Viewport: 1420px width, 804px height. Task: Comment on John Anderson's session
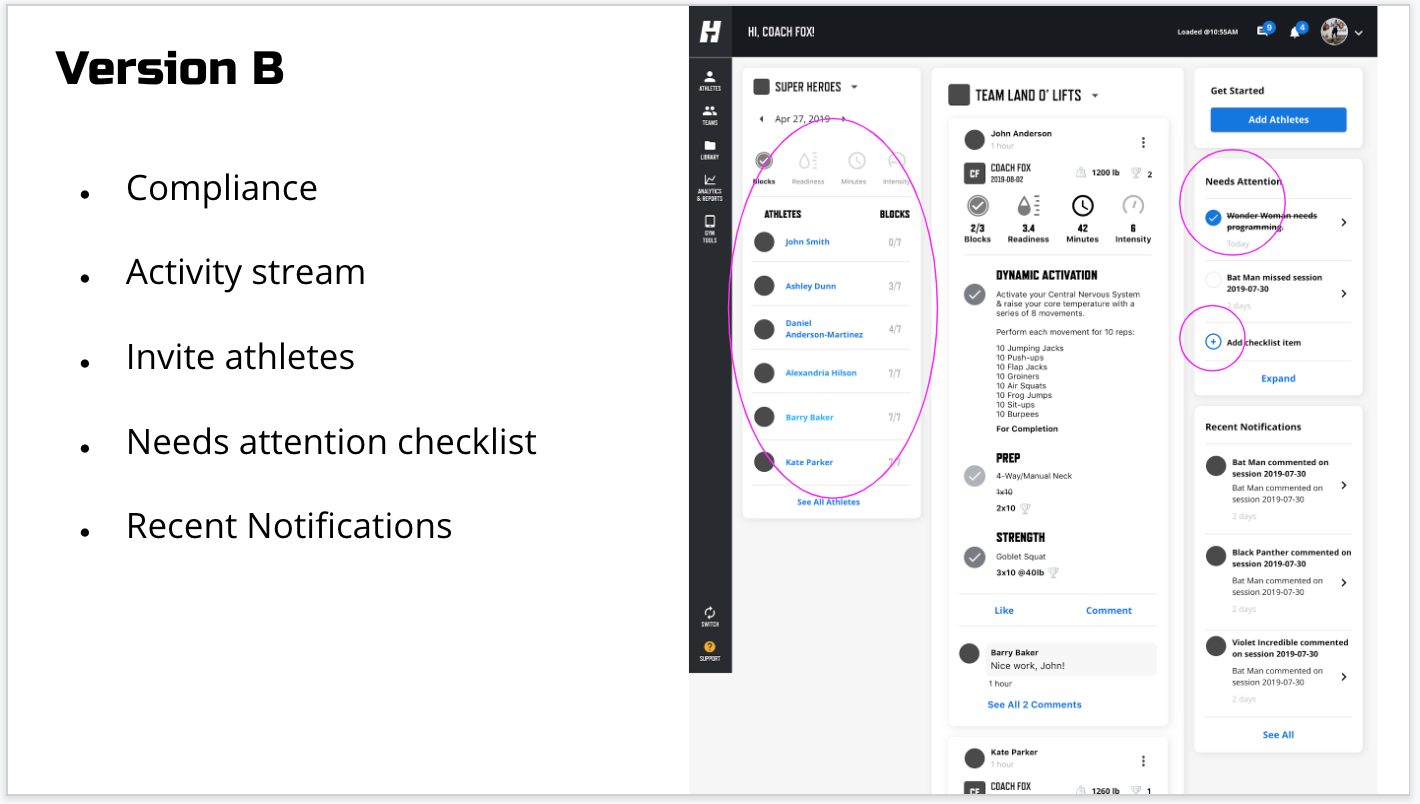click(1109, 610)
